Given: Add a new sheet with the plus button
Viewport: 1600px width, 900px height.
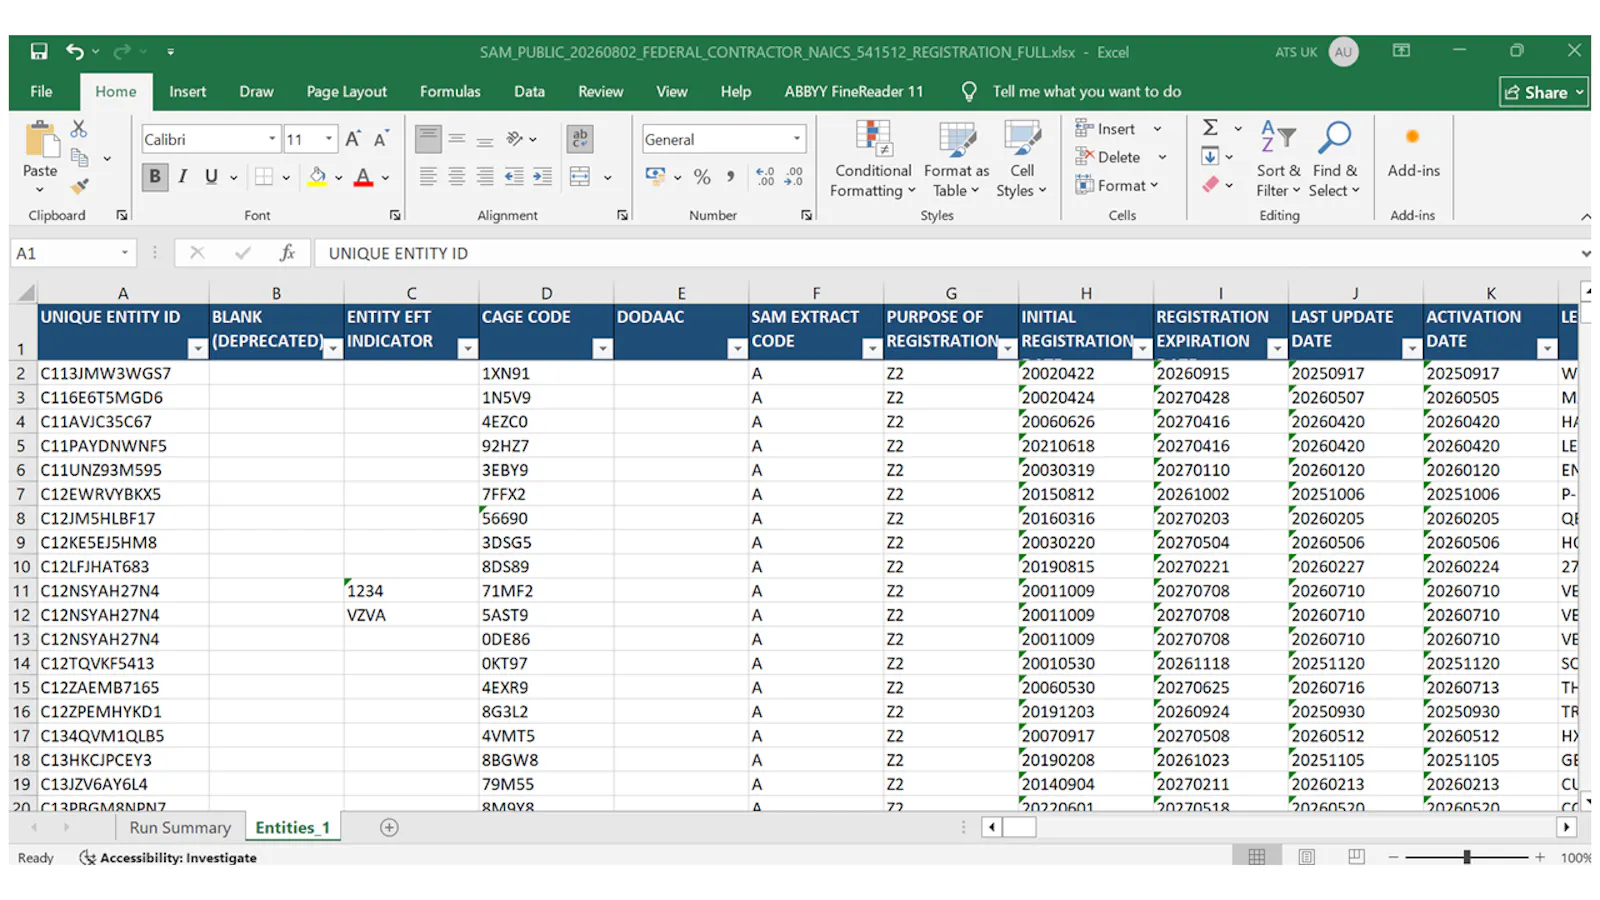Looking at the screenshot, I should coord(389,827).
